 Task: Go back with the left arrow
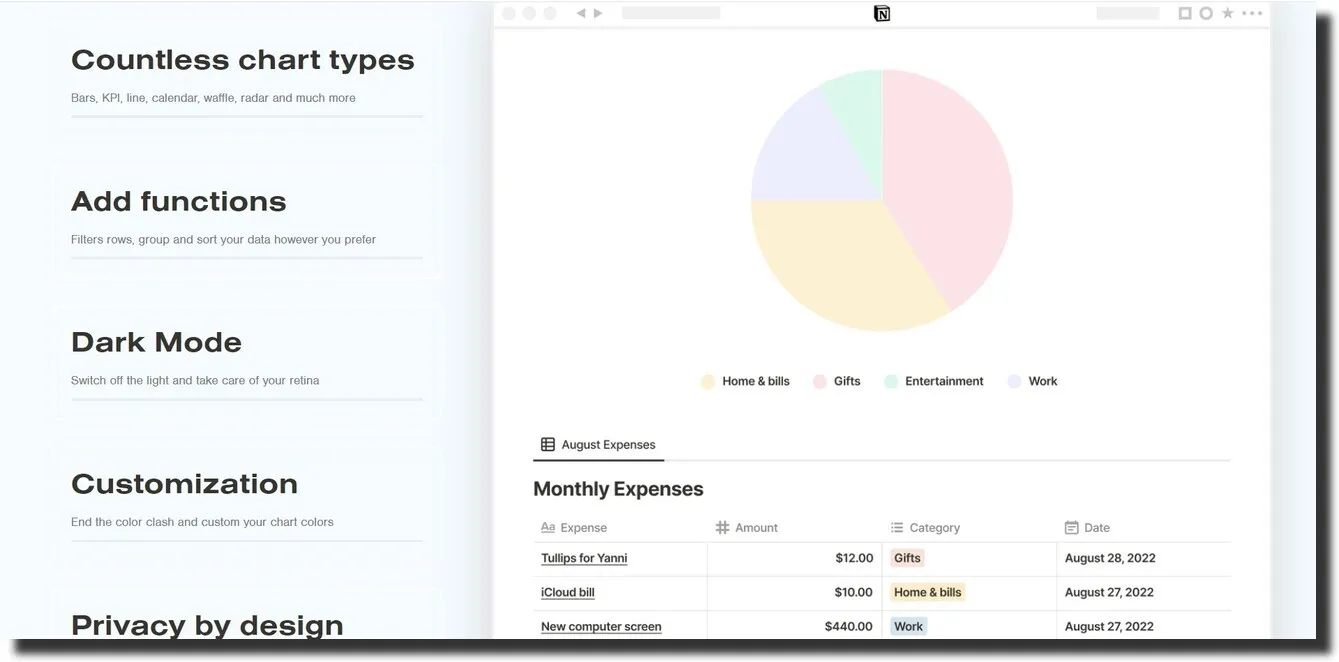(x=581, y=13)
